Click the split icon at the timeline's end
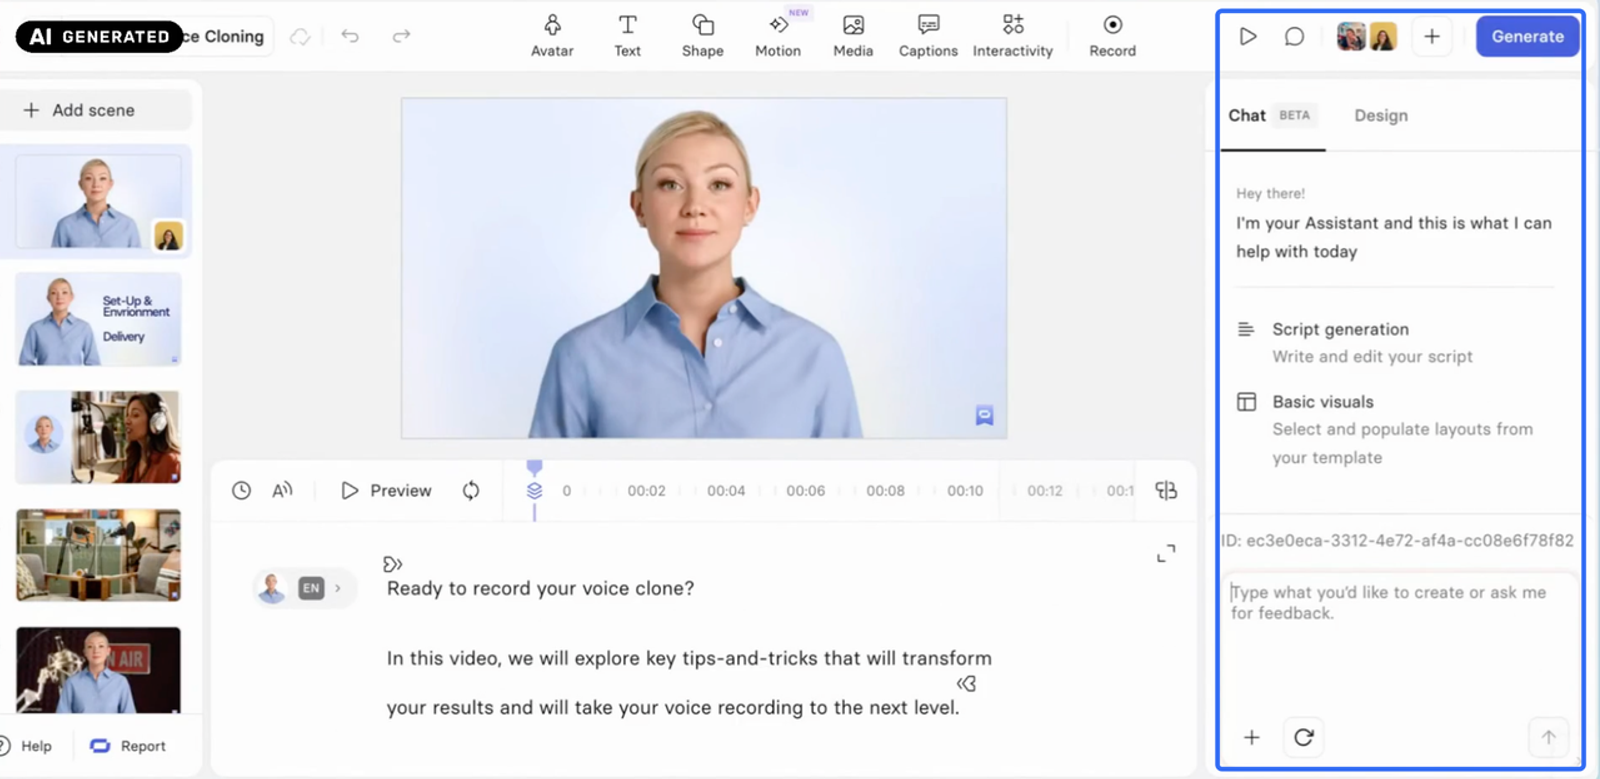1600x779 pixels. coord(1166,490)
